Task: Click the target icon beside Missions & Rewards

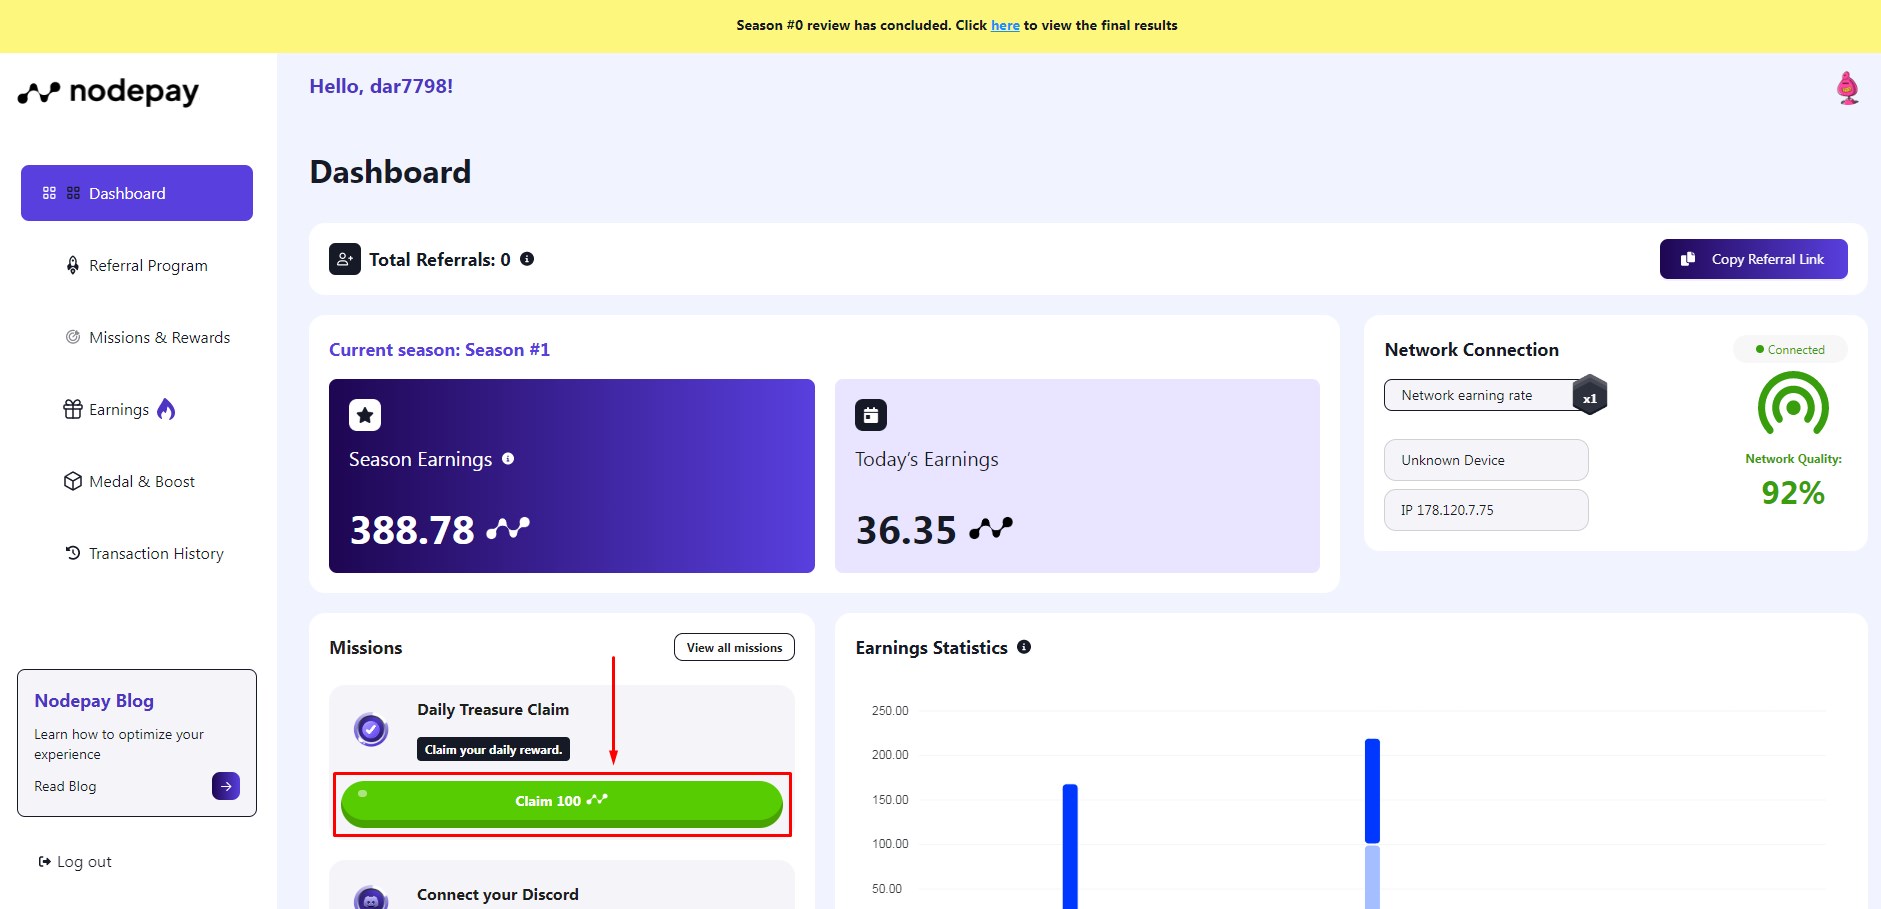Action: coord(73,337)
